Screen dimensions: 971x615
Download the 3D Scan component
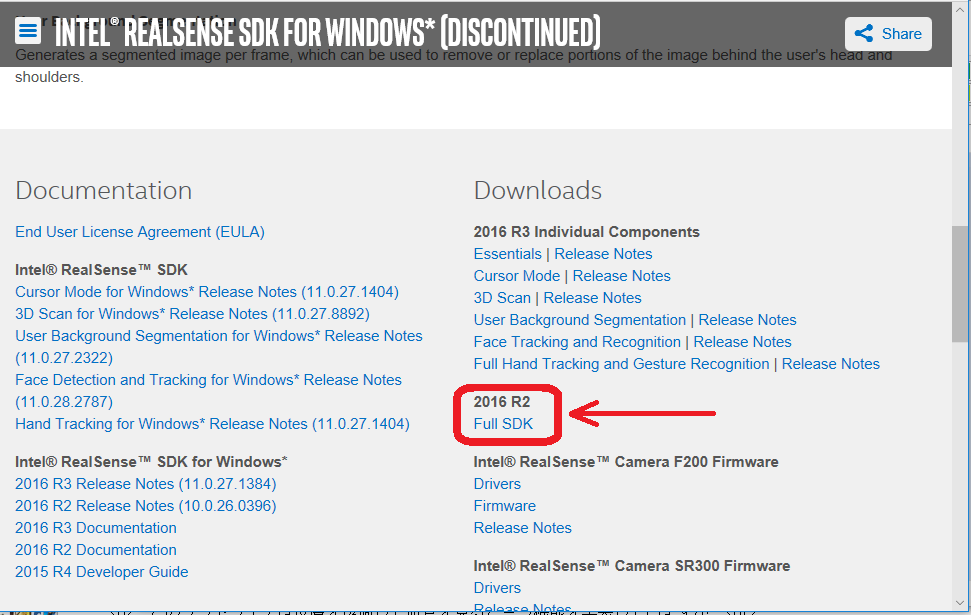point(502,298)
